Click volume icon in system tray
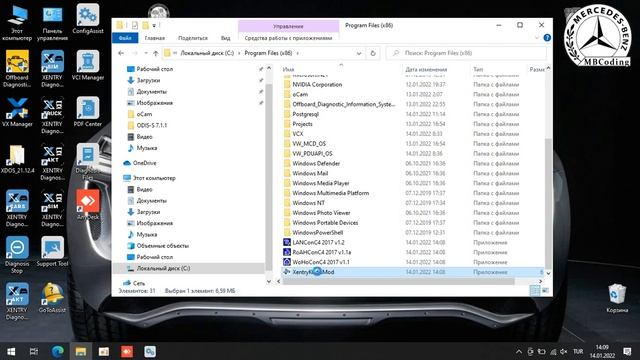Screen dimensions: 640x360 pyautogui.click(x=564, y=351)
